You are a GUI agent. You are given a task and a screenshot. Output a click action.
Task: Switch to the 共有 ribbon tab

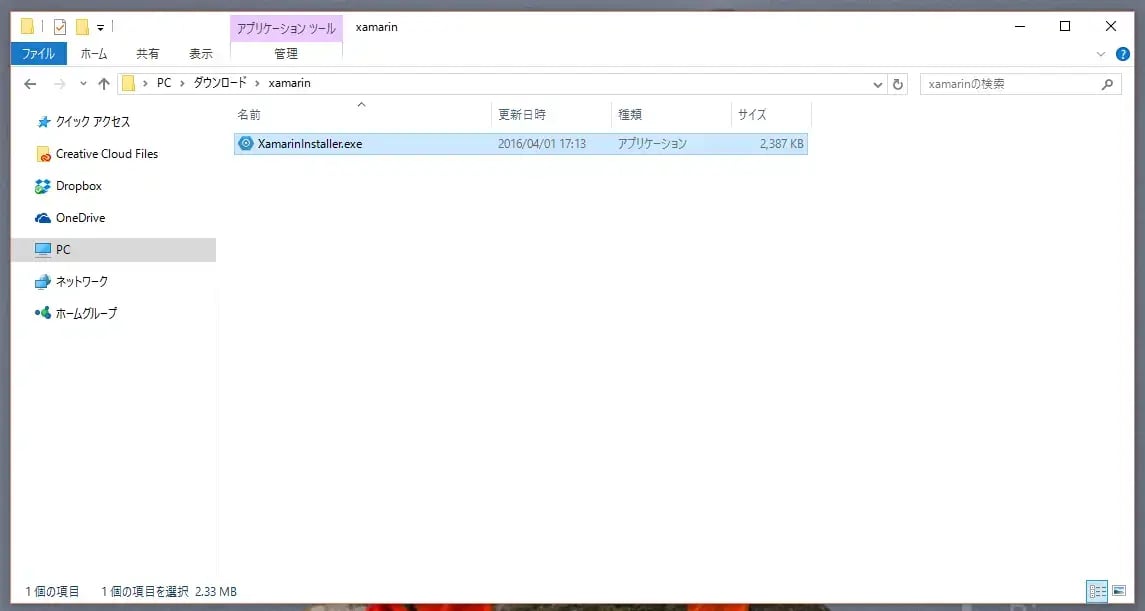click(148, 53)
